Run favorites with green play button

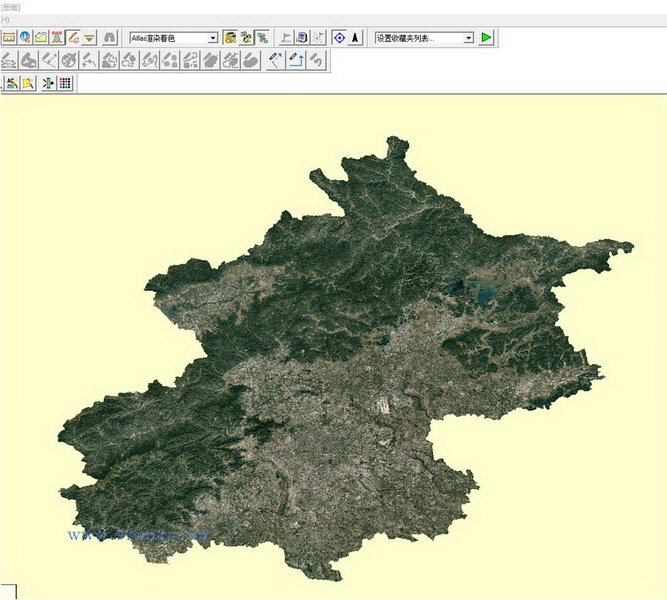[x=486, y=38]
